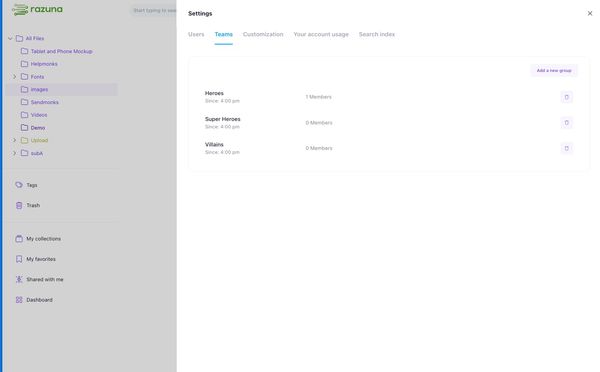Select the All Files label

35,38
